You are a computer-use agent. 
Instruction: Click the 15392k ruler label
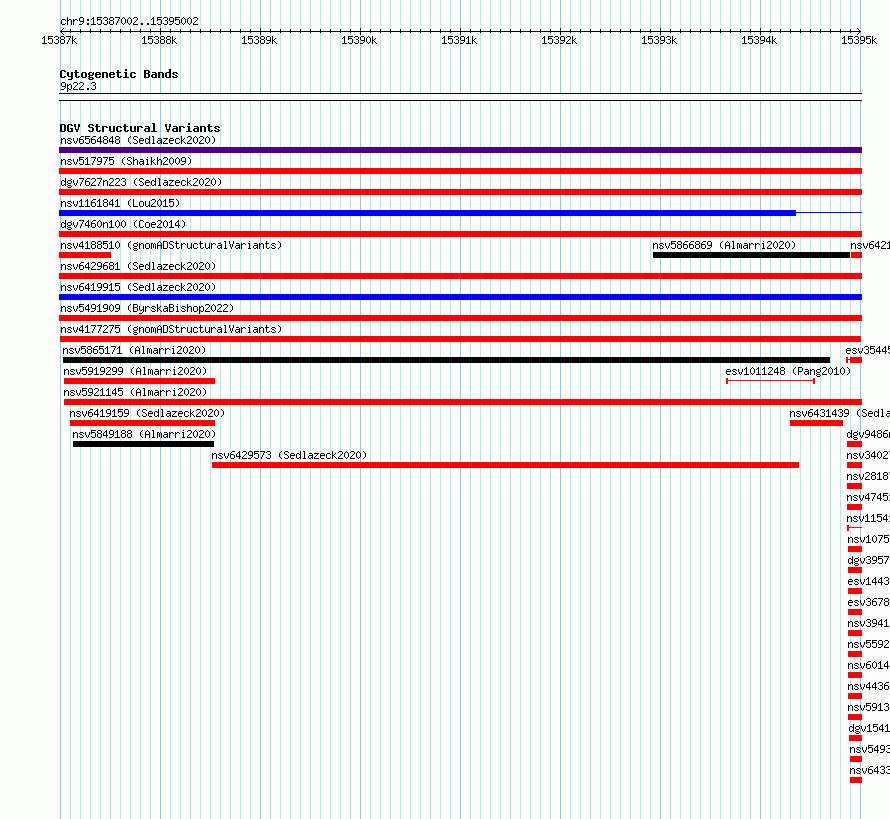[x=559, y=40]
